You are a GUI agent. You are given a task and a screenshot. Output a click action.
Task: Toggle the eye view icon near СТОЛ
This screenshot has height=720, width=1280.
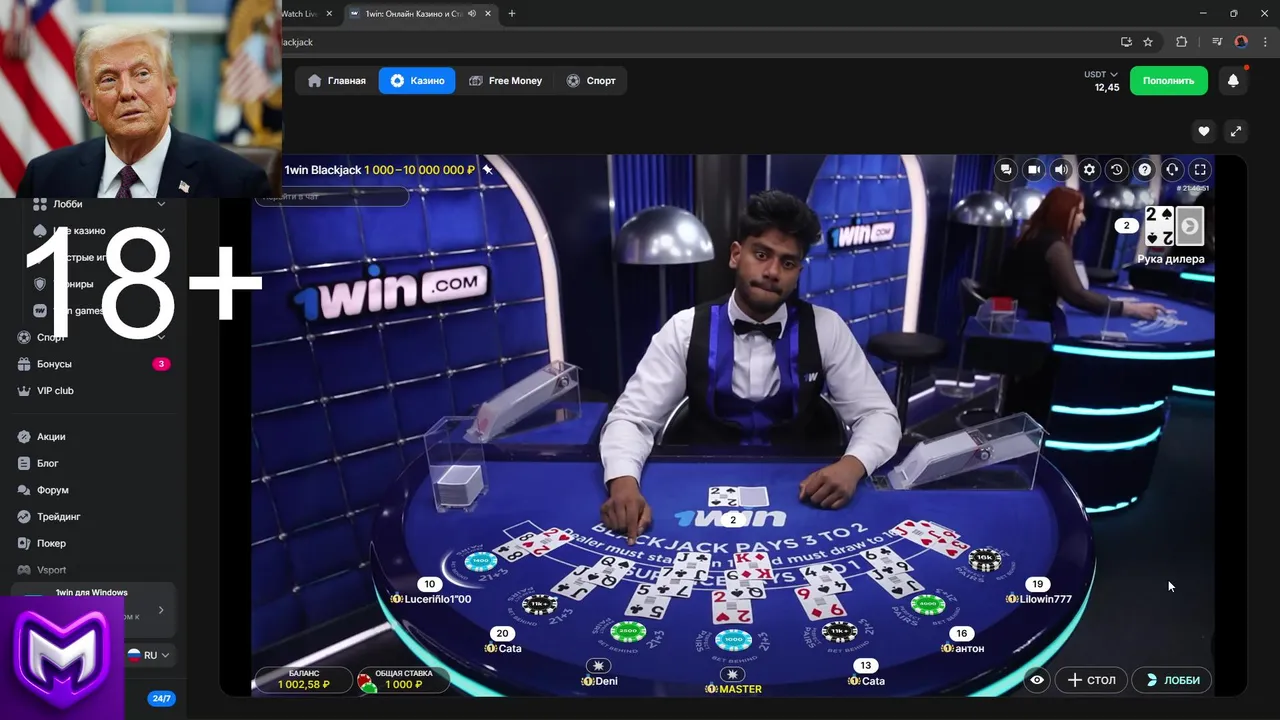[1037, 680]
